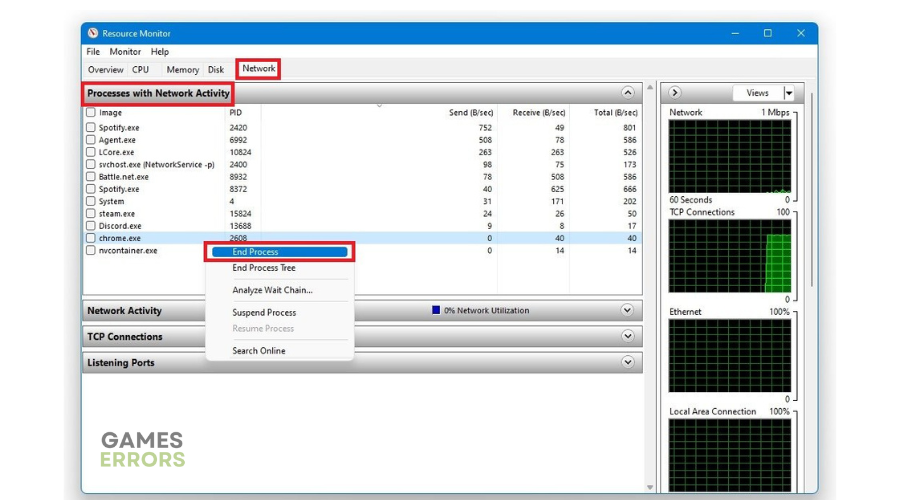Open the File menu
900x500 pixels.
(x=93, y=52)
